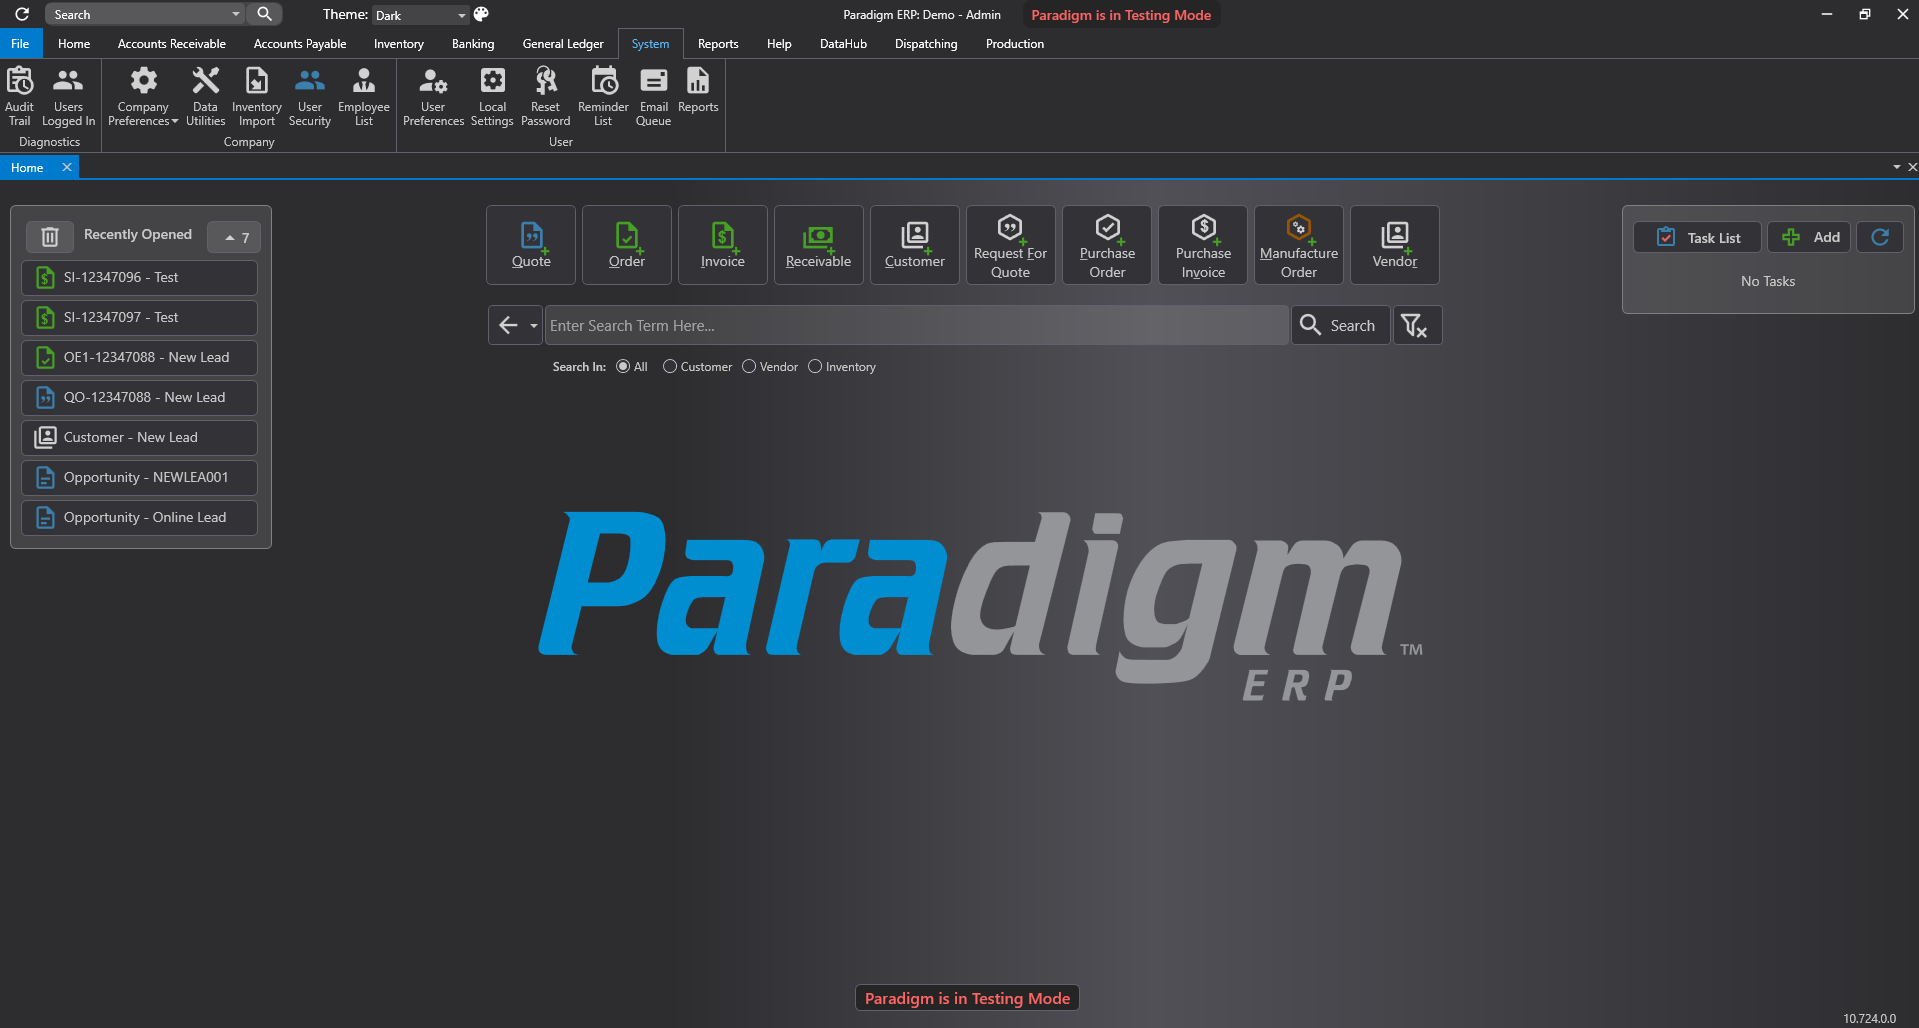Close the Home document tab
The image size is (1919, 1028).
(x=67, y=167)
